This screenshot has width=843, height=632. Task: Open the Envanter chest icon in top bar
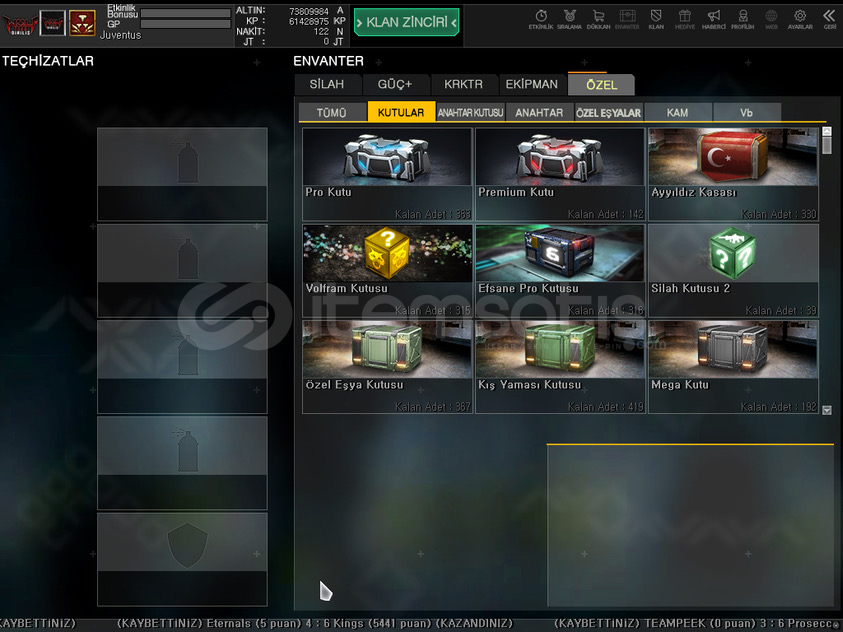click(627, 19)
